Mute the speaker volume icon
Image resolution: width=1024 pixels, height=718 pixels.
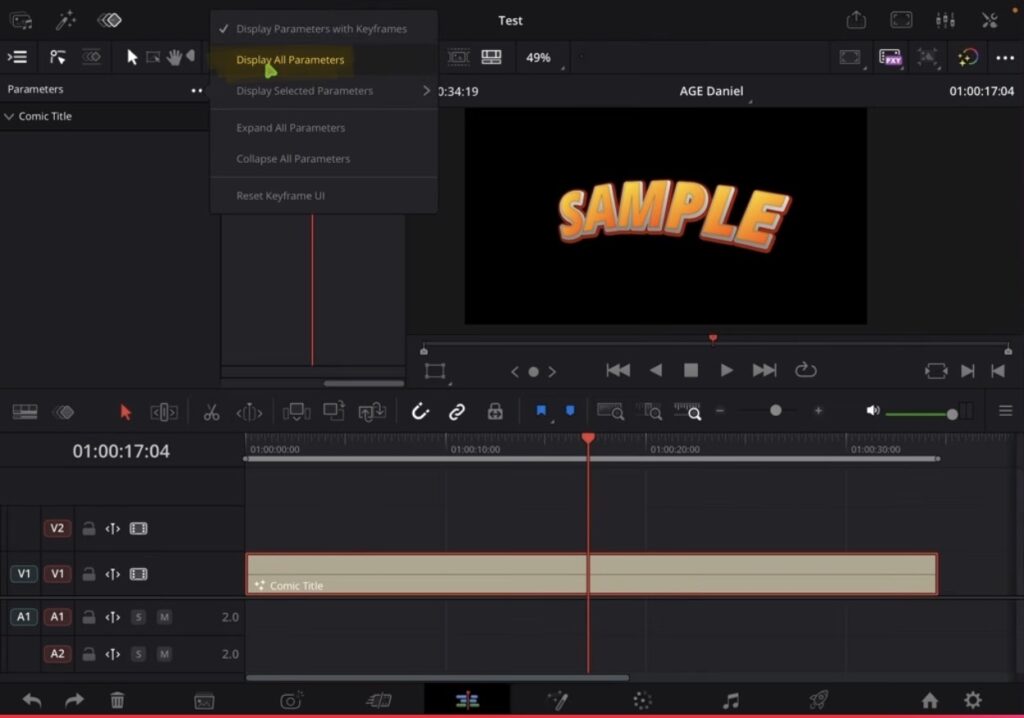[x=872, y=411]
